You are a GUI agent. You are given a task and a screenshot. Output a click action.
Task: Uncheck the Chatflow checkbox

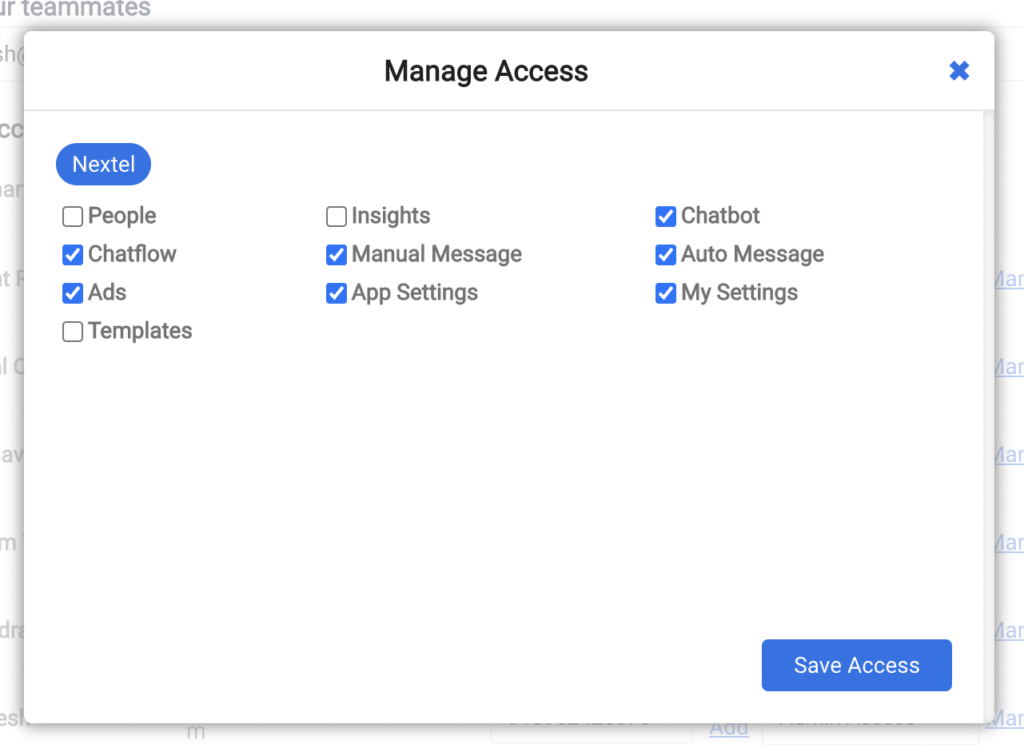tap(72, 255)
